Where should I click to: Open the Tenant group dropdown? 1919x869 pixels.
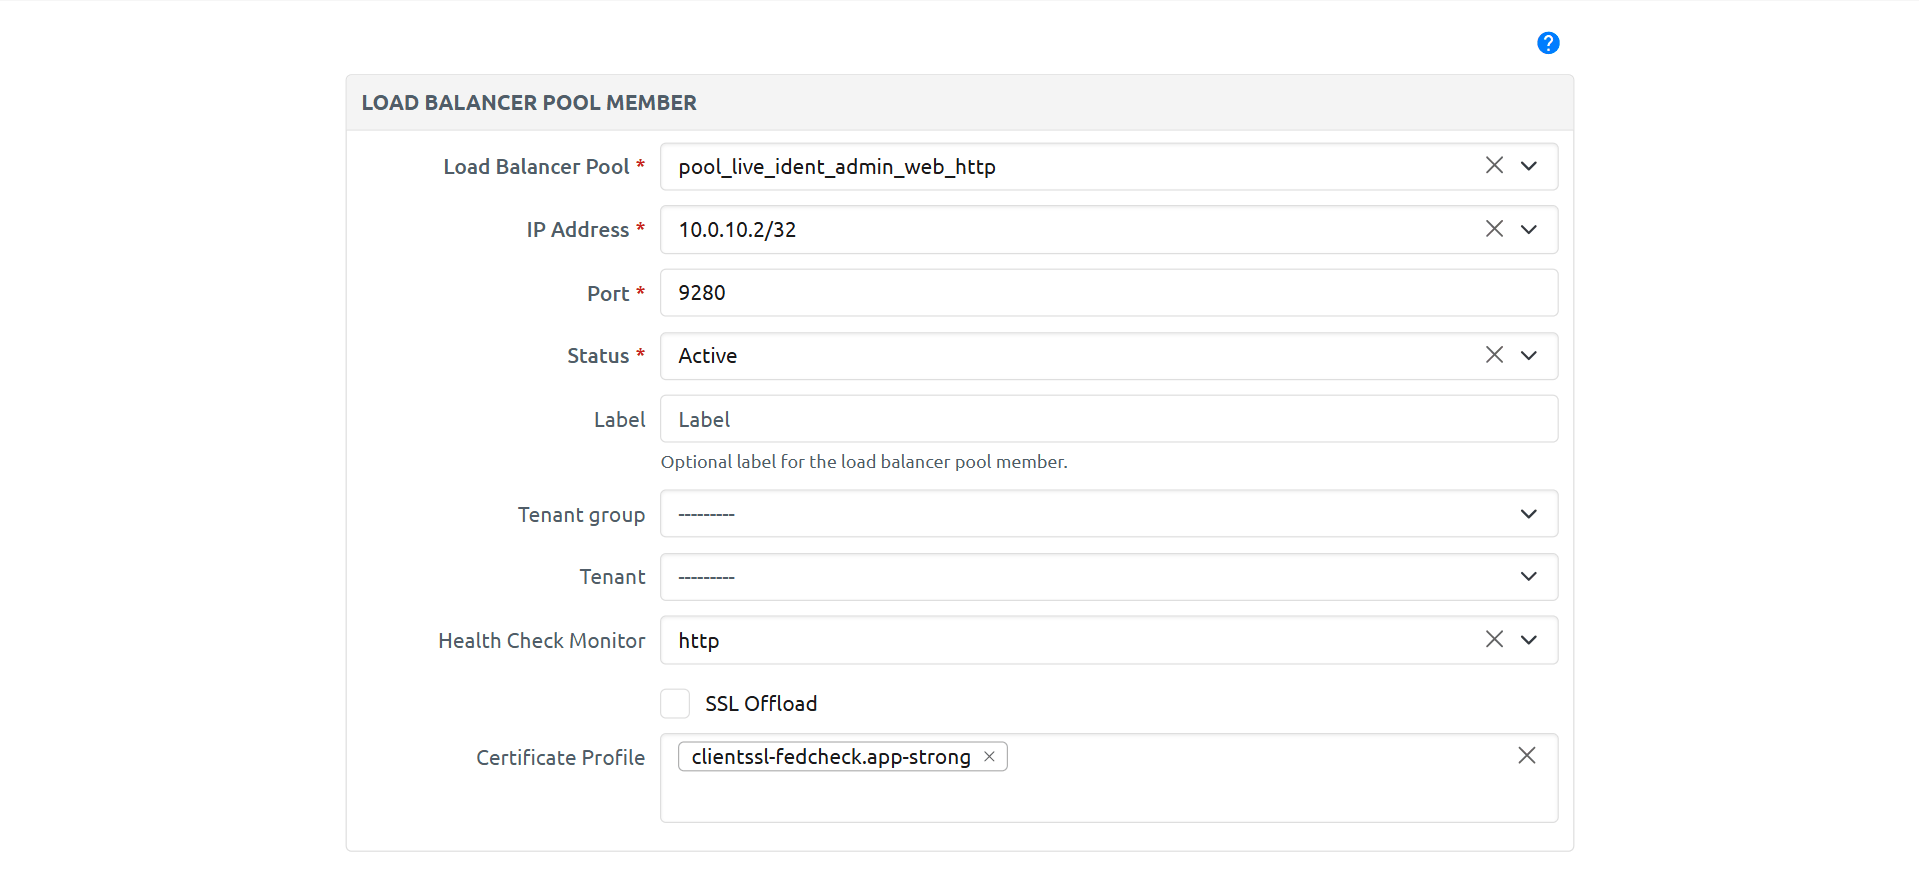pos(1108,514)
